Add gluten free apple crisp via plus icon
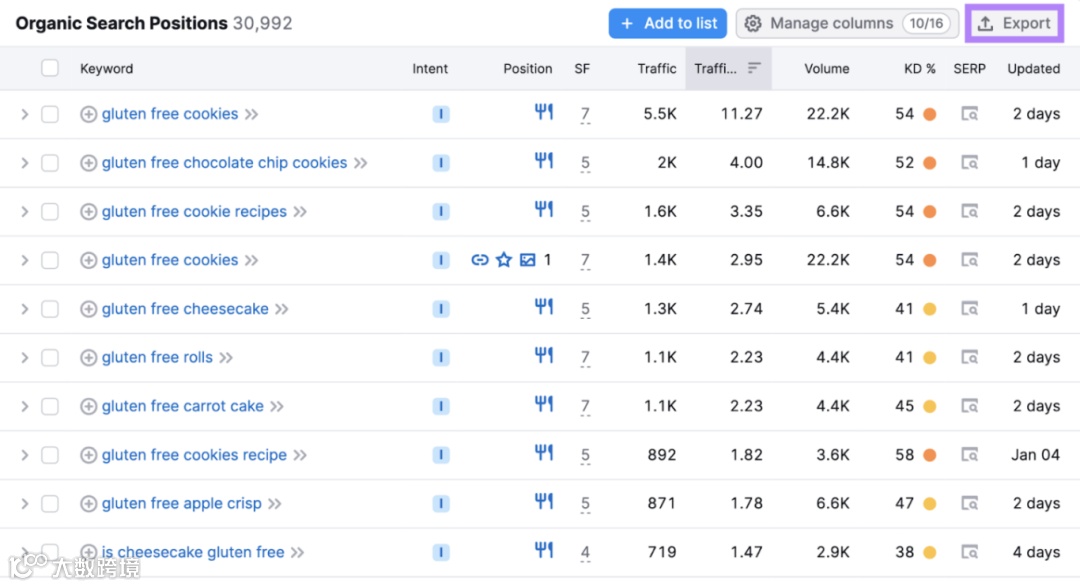1080x587 pixels. coord(88,504)
